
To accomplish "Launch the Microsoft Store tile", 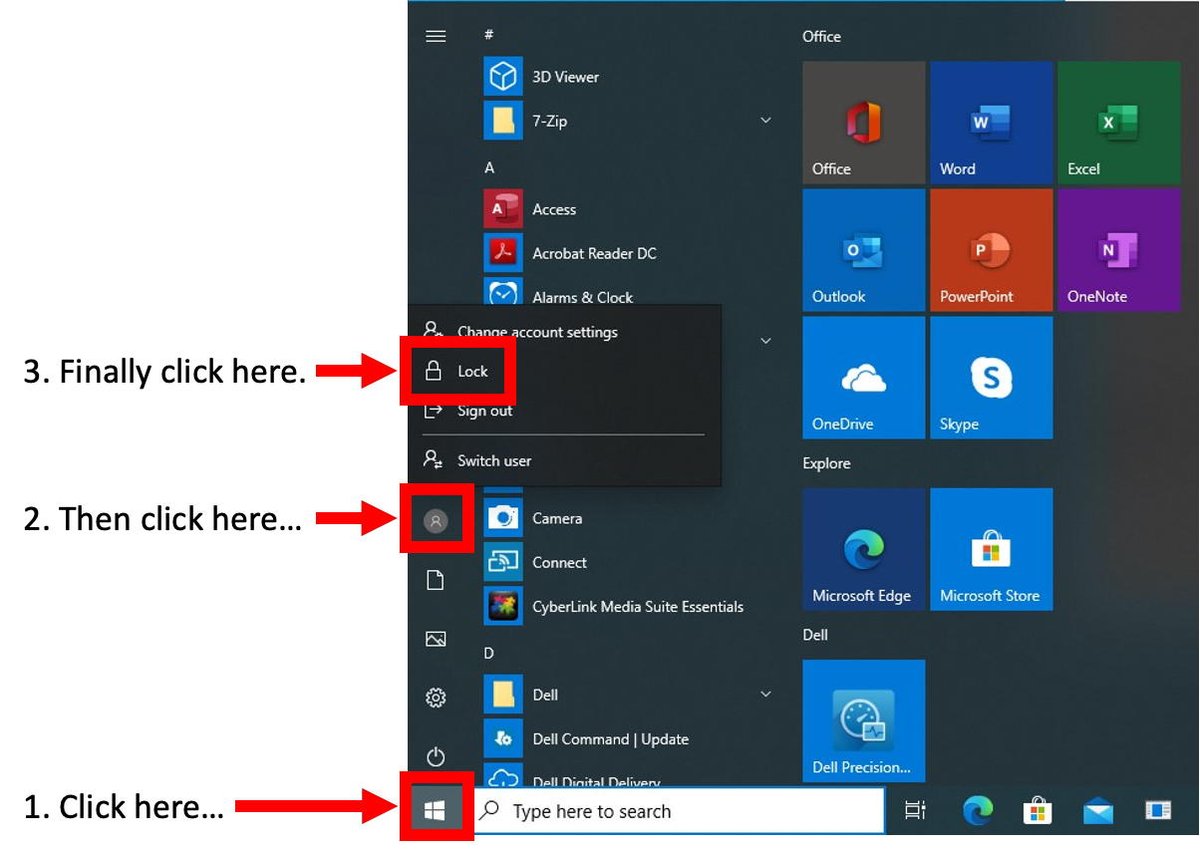I will 991,550.
